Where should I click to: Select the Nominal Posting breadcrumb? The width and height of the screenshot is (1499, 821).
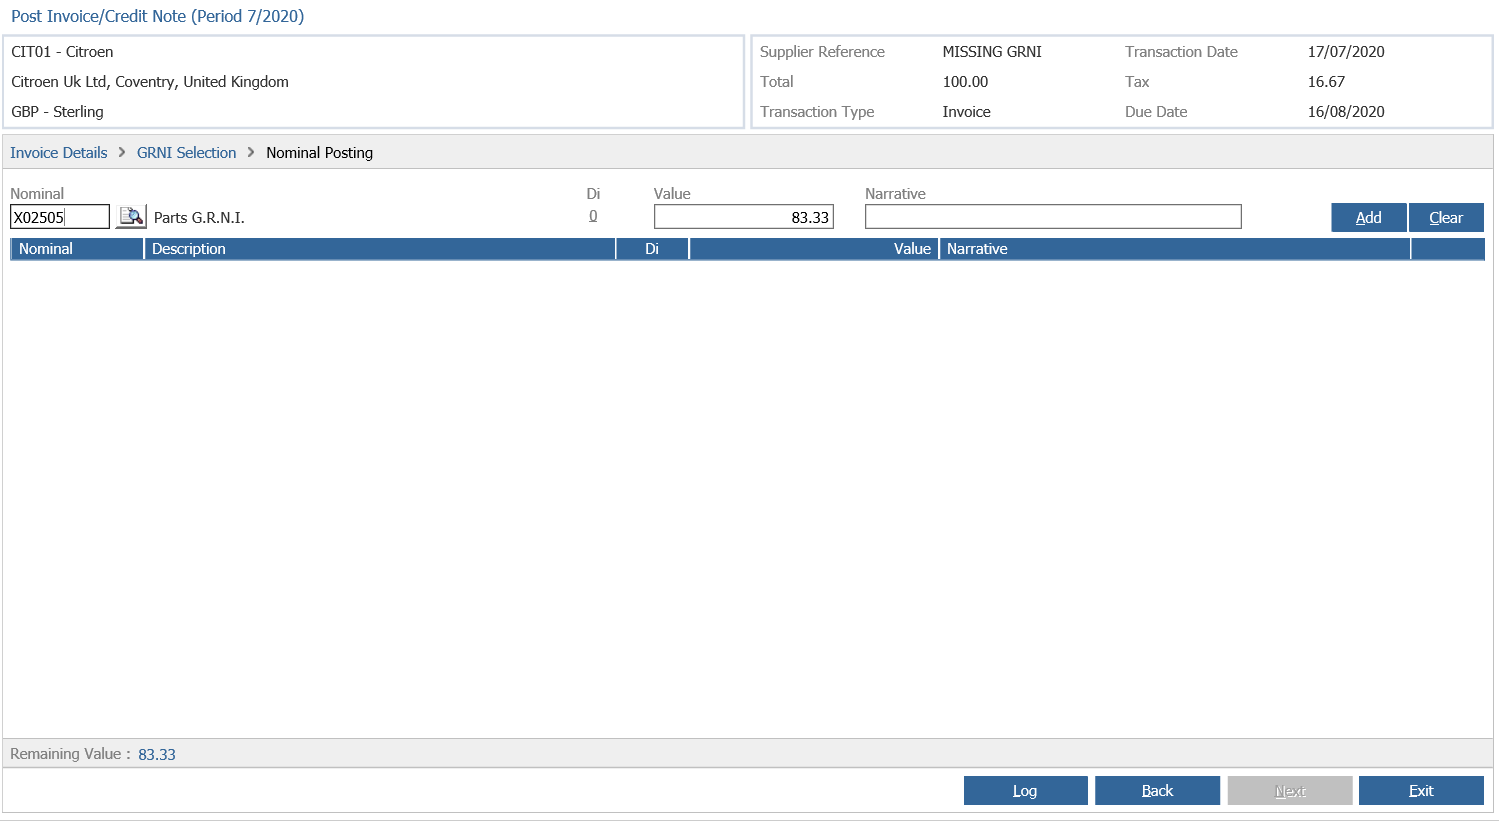(319, 153)
